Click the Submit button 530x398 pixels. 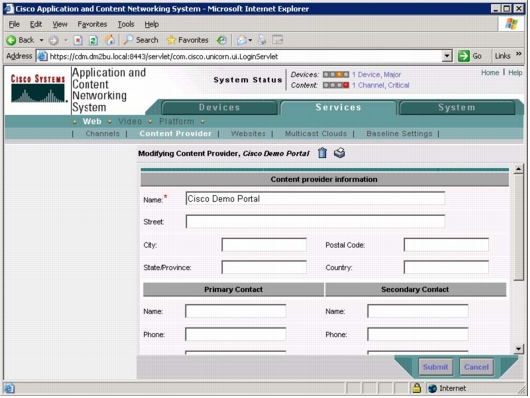[x=435, y=367]
